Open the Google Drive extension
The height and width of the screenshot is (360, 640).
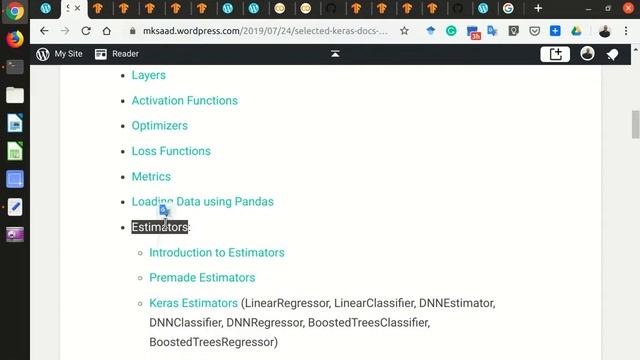(576, 31)
